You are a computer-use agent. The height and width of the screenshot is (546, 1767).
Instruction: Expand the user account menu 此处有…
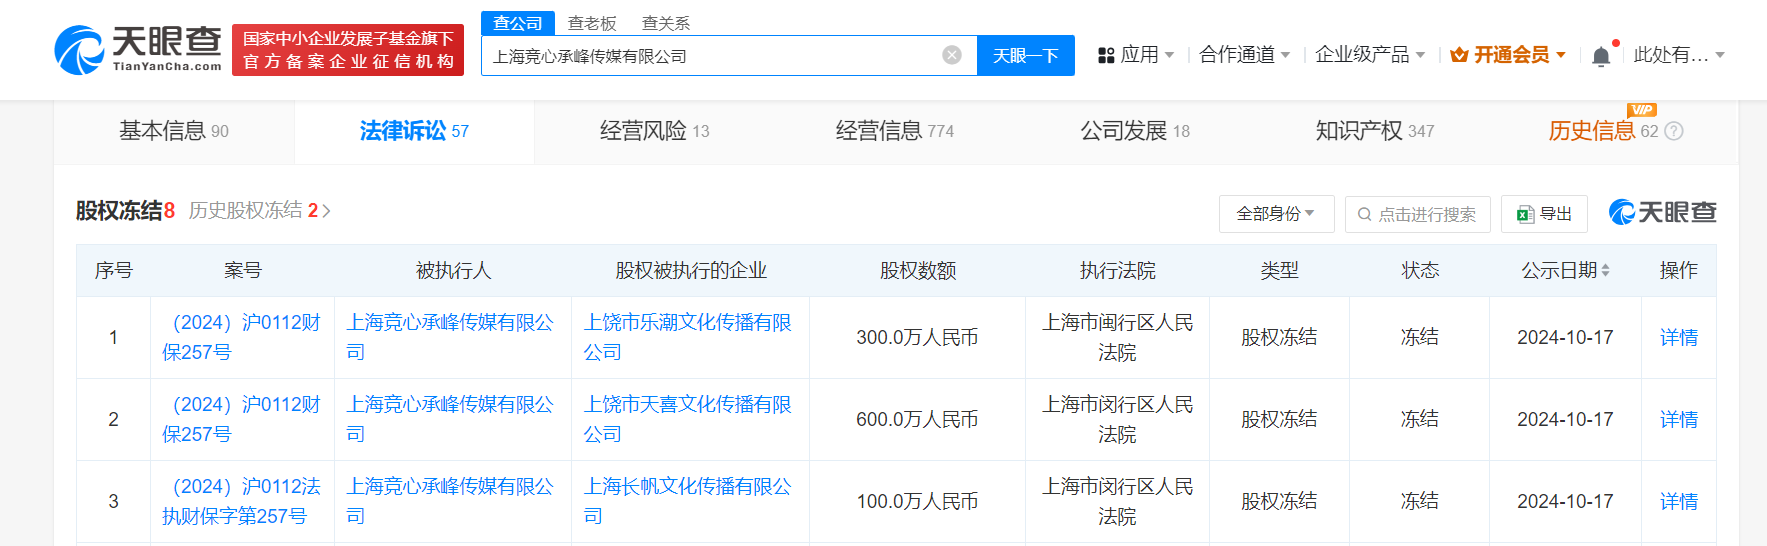pos(1679,55)
